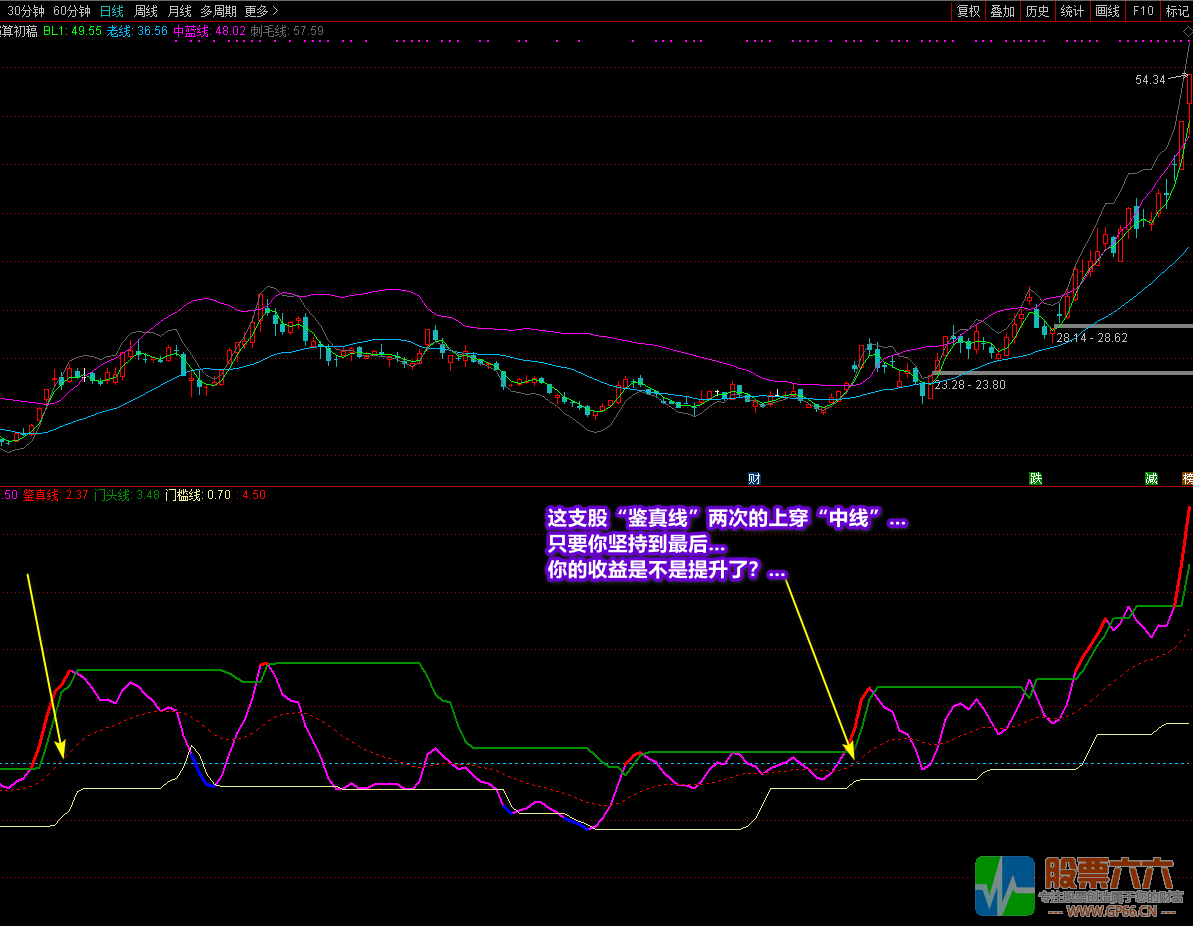1193x926 pixels.
Task: Open the 历史 history button
Action: [x=1037, y=11]
